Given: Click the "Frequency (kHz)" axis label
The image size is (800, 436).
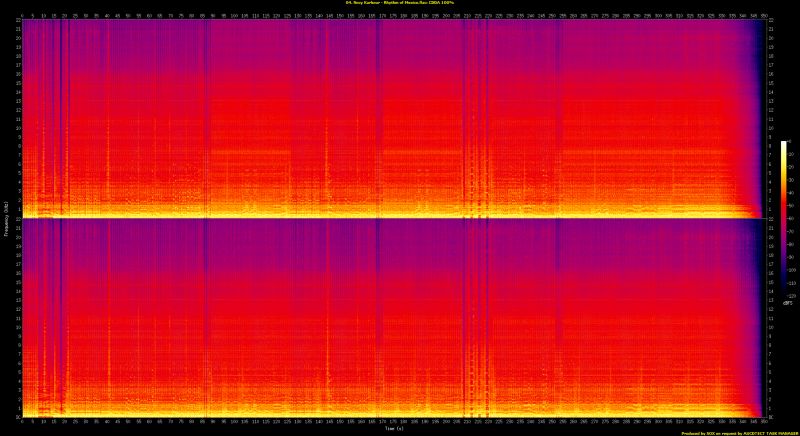Looking at the screenshot, I should coord(5,218).
